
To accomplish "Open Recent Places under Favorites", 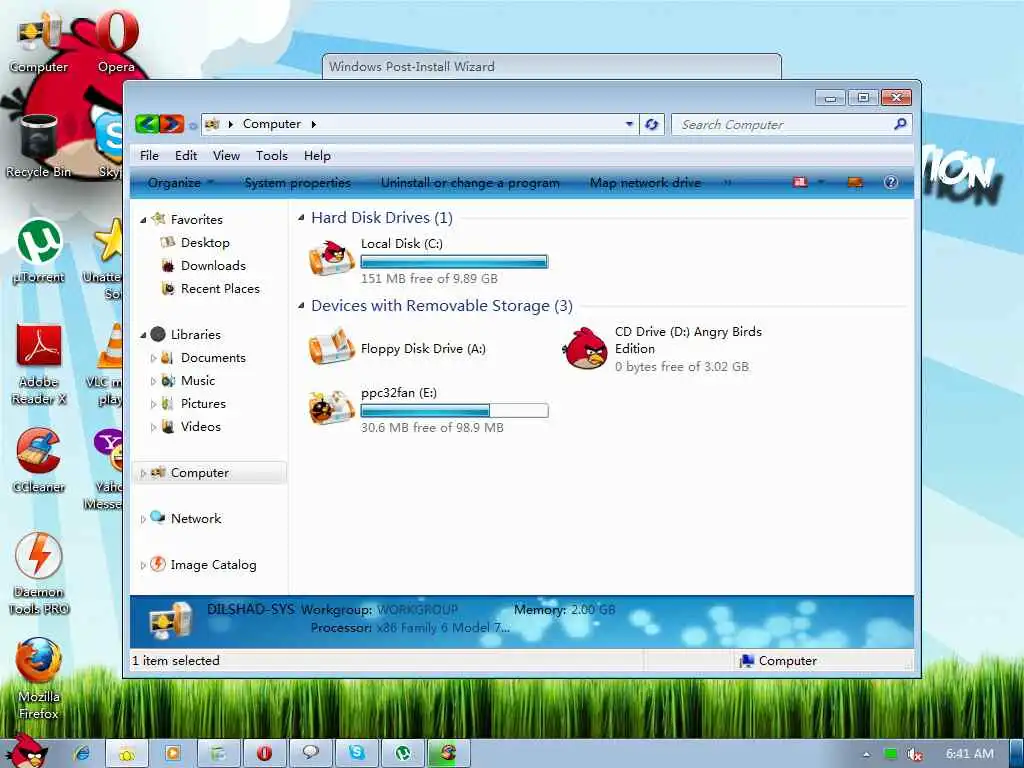I will tap(220, 288).
